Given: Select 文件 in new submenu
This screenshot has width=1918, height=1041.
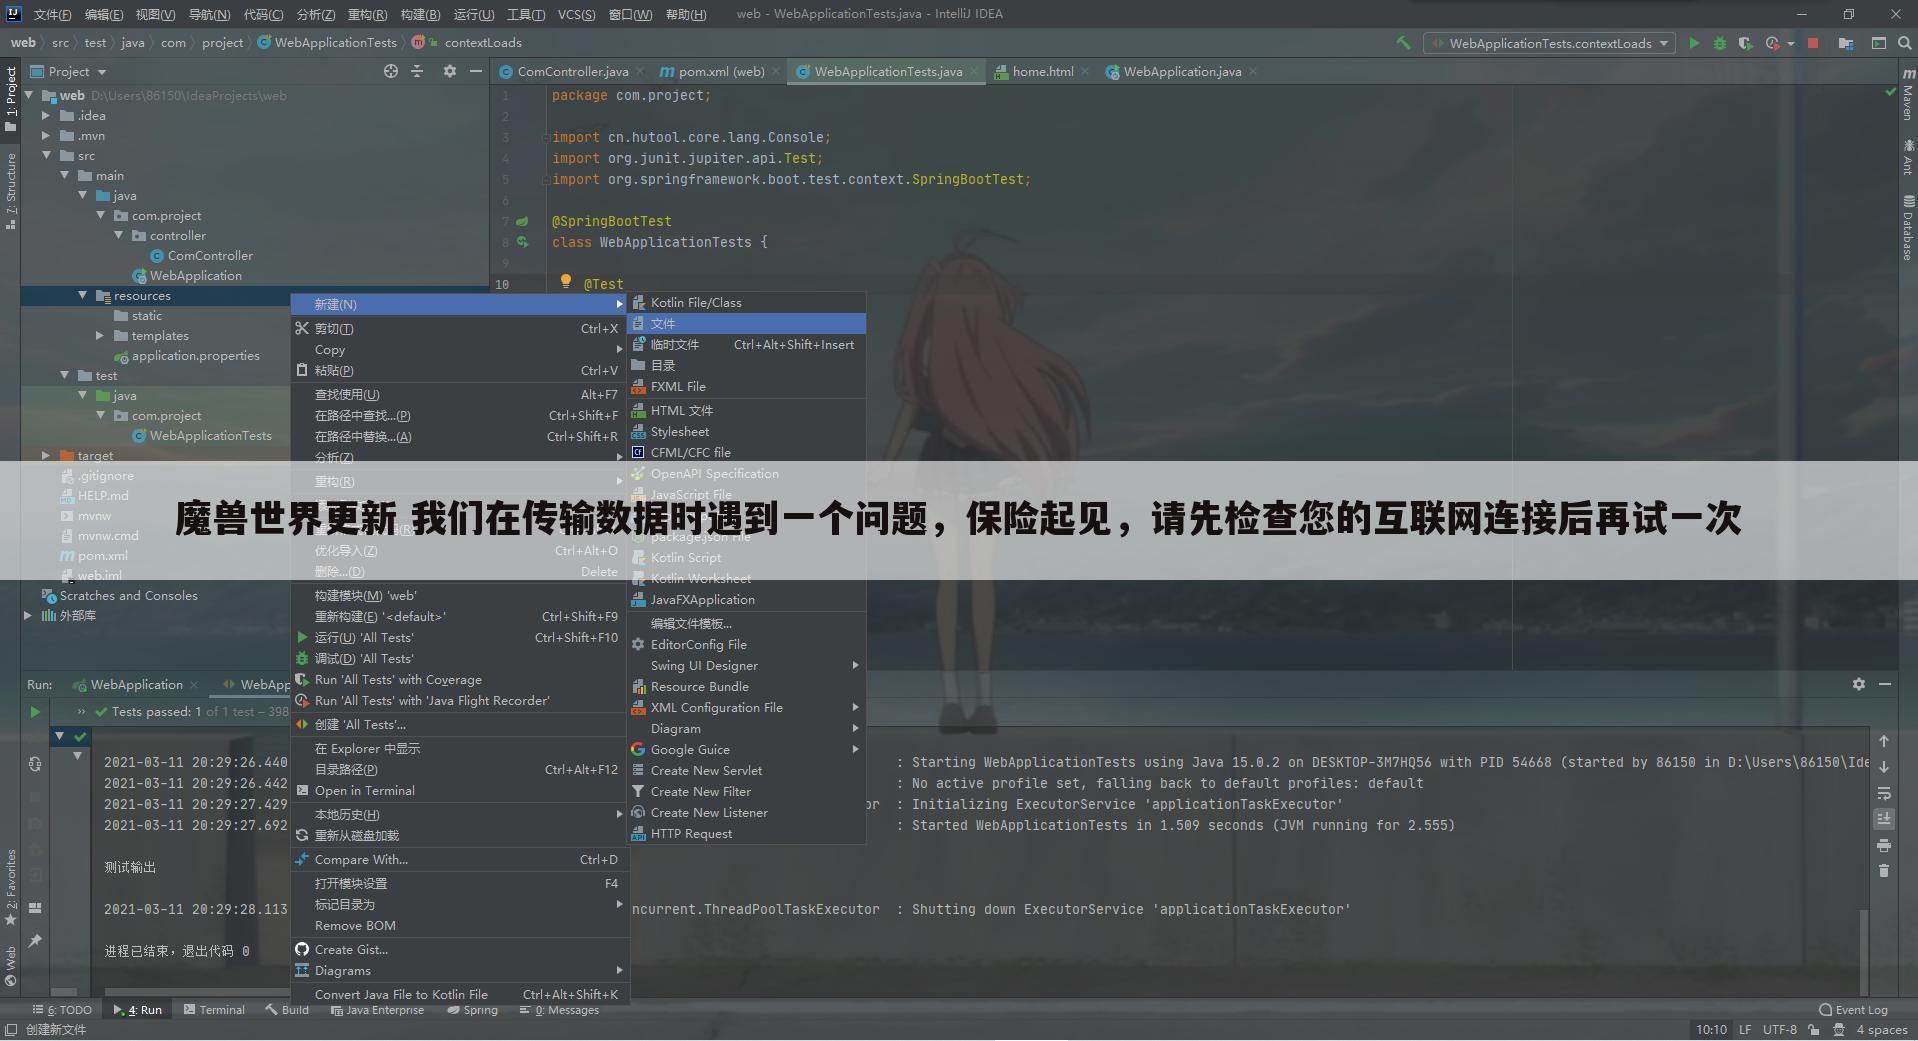Looking at the screenshot, I should [746, 324].
